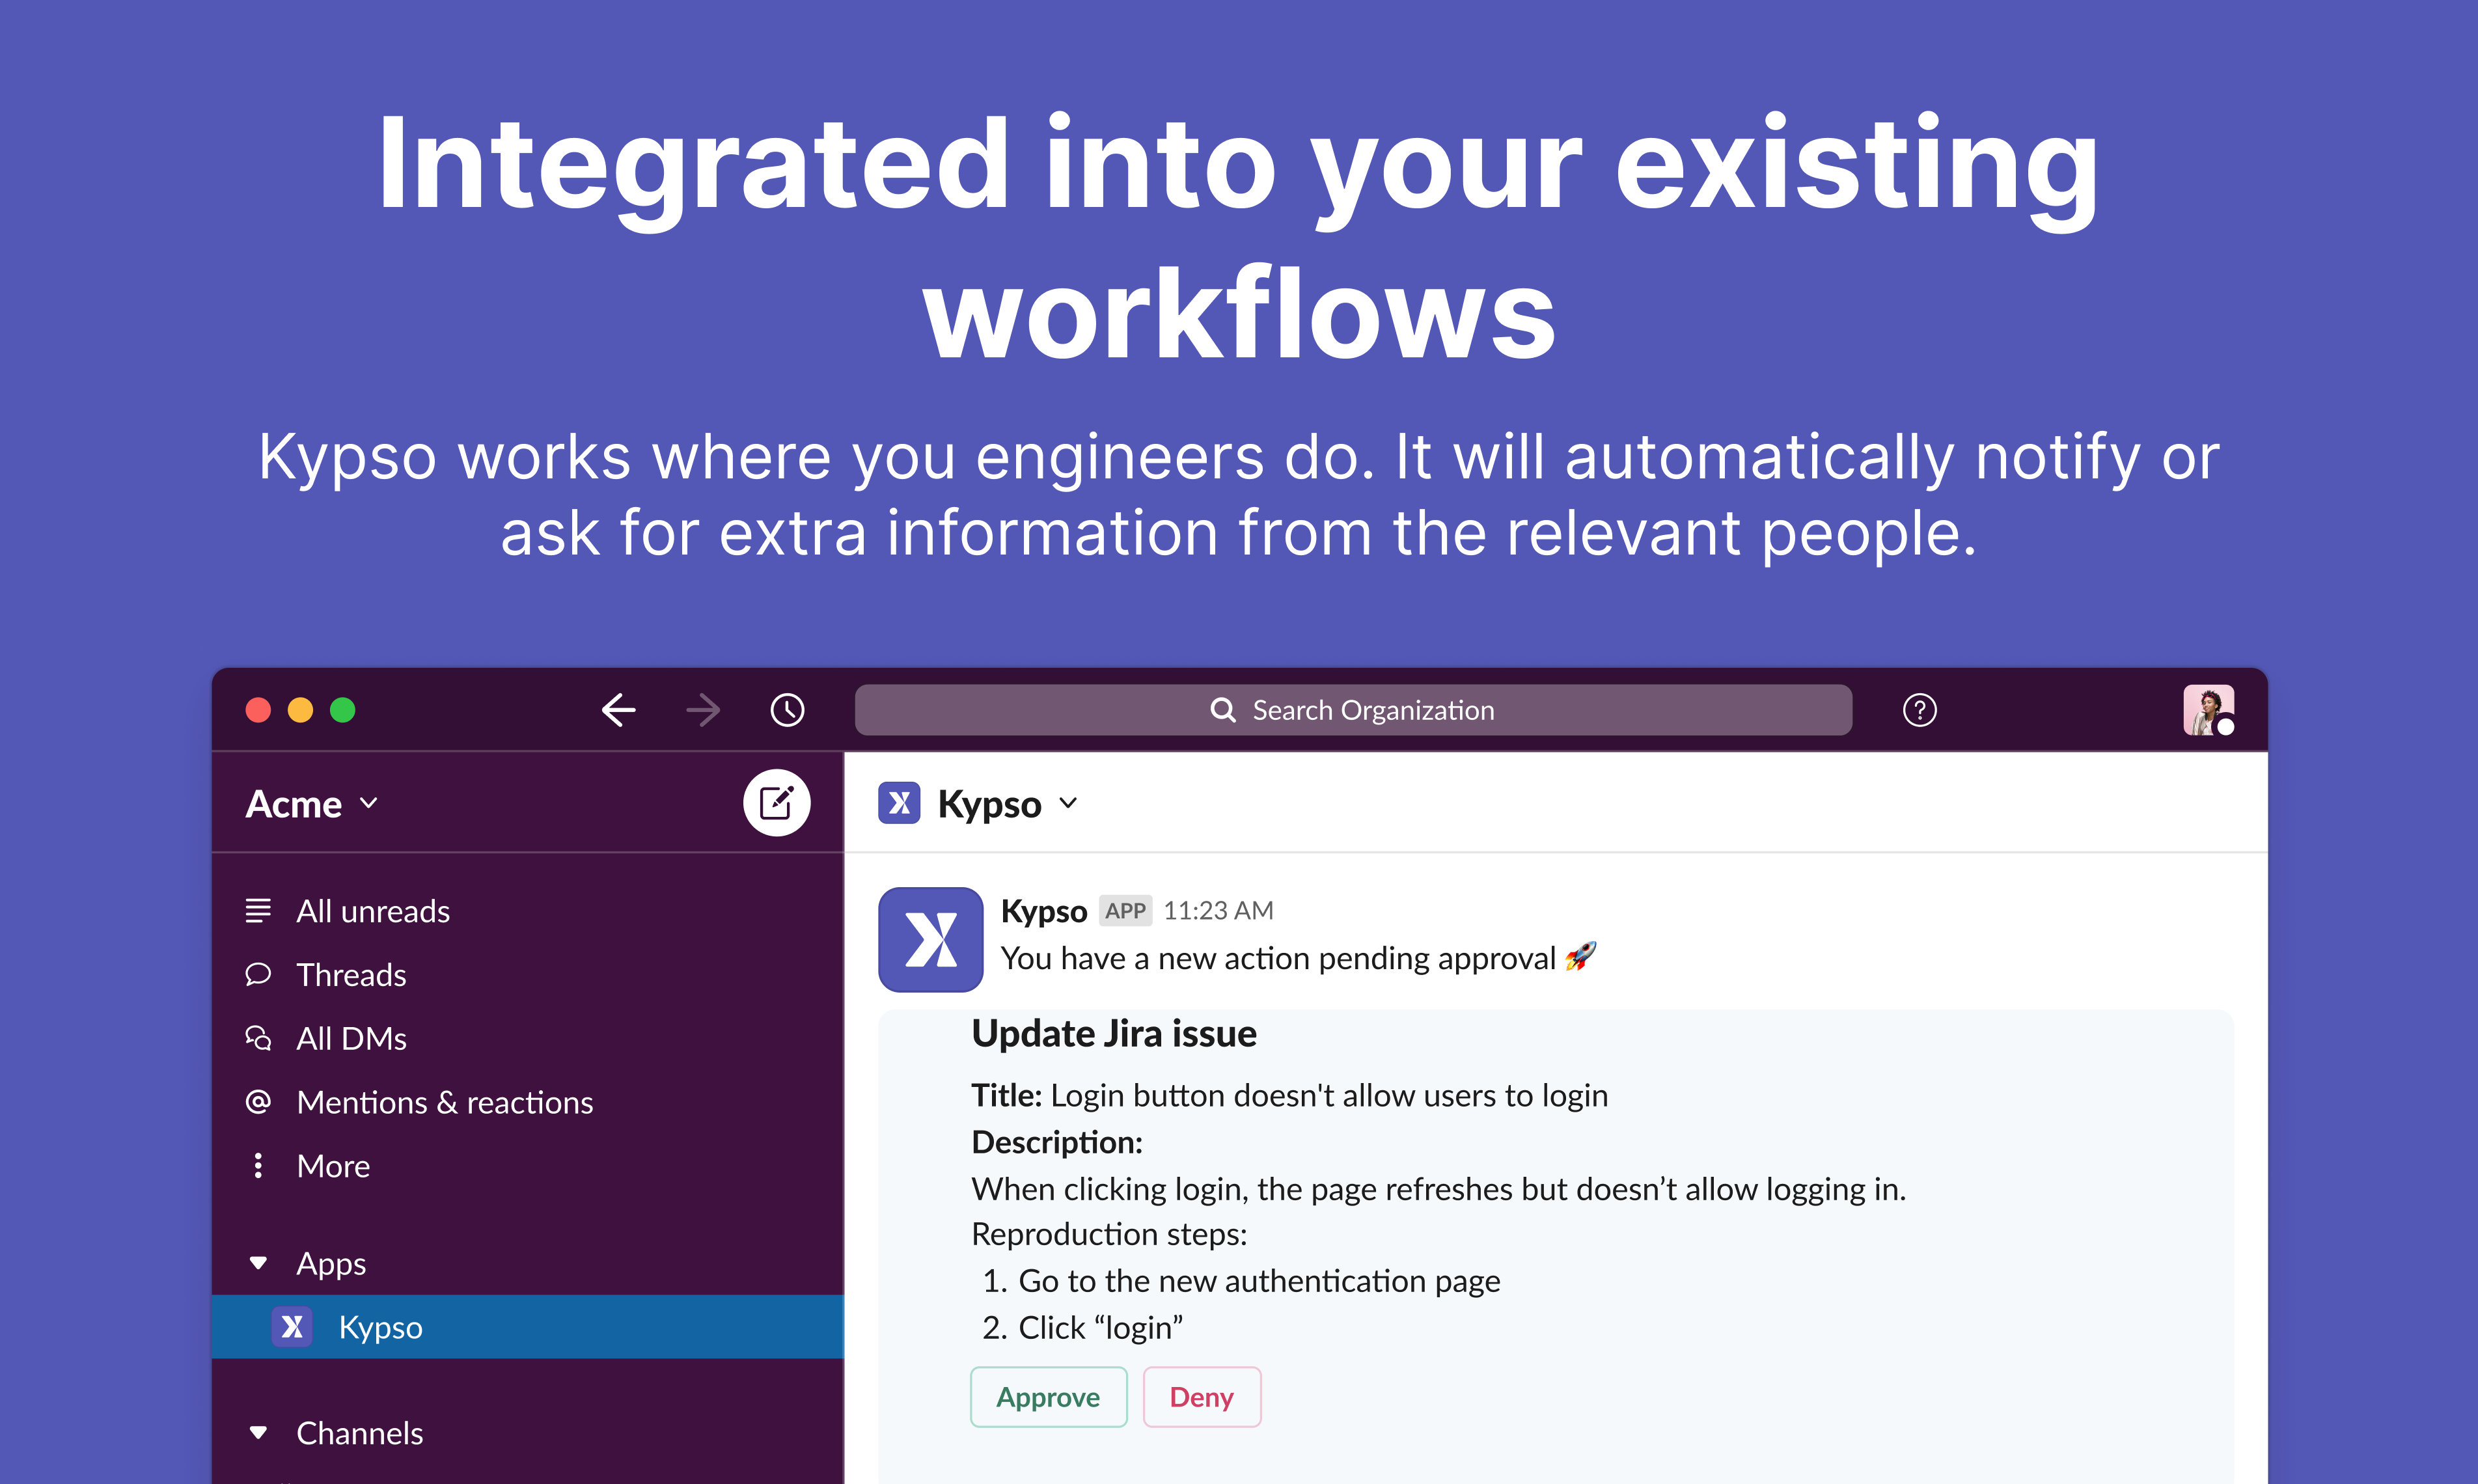Image resolution: width=2478 pixels, height=1484 pixels.
Task: Open the user profile avatar
Action: pos(2207,710)
